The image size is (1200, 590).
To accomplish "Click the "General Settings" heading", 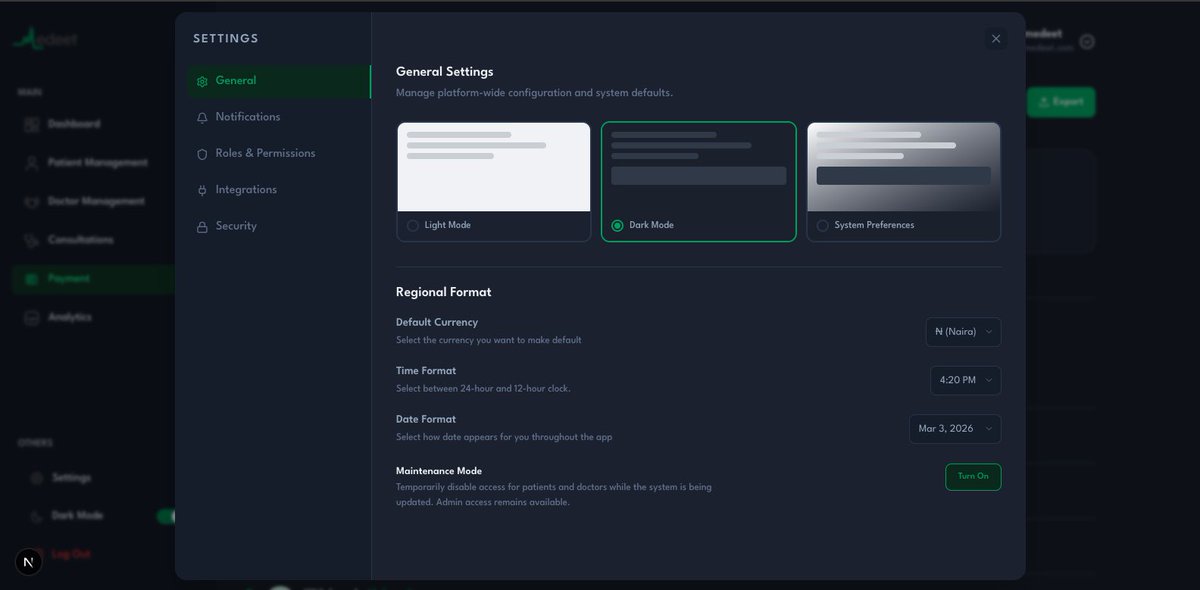I will (445, 72).
